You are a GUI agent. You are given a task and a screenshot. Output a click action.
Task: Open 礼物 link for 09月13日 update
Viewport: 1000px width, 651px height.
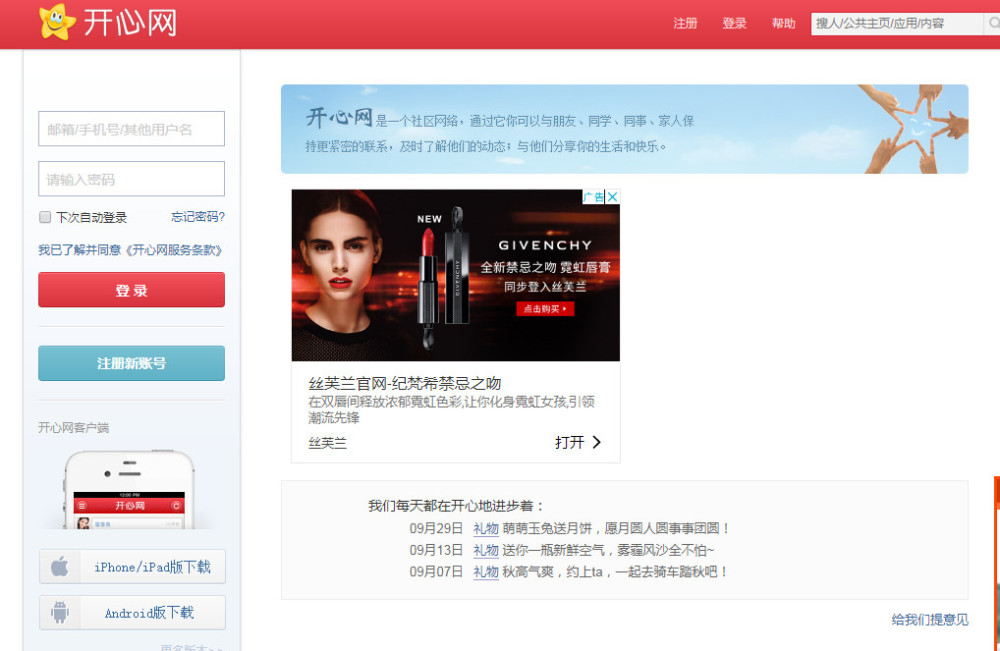[x=486, y=550]
